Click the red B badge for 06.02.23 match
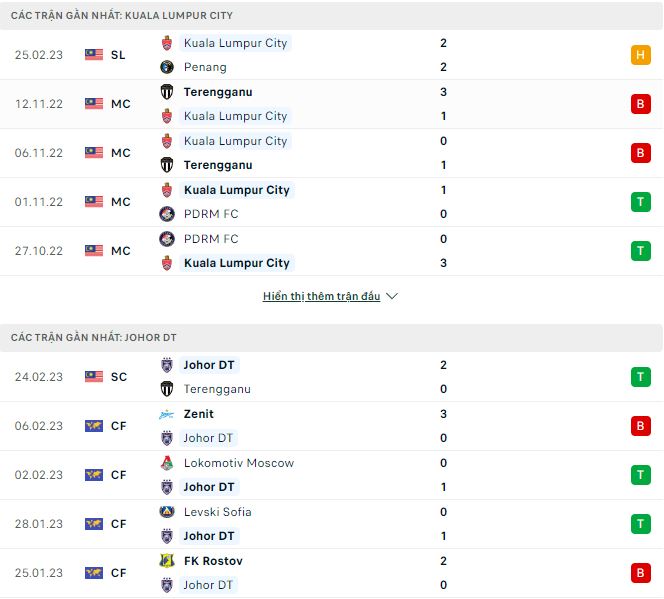This screenshot has width=664, height=599. (641, 426)
